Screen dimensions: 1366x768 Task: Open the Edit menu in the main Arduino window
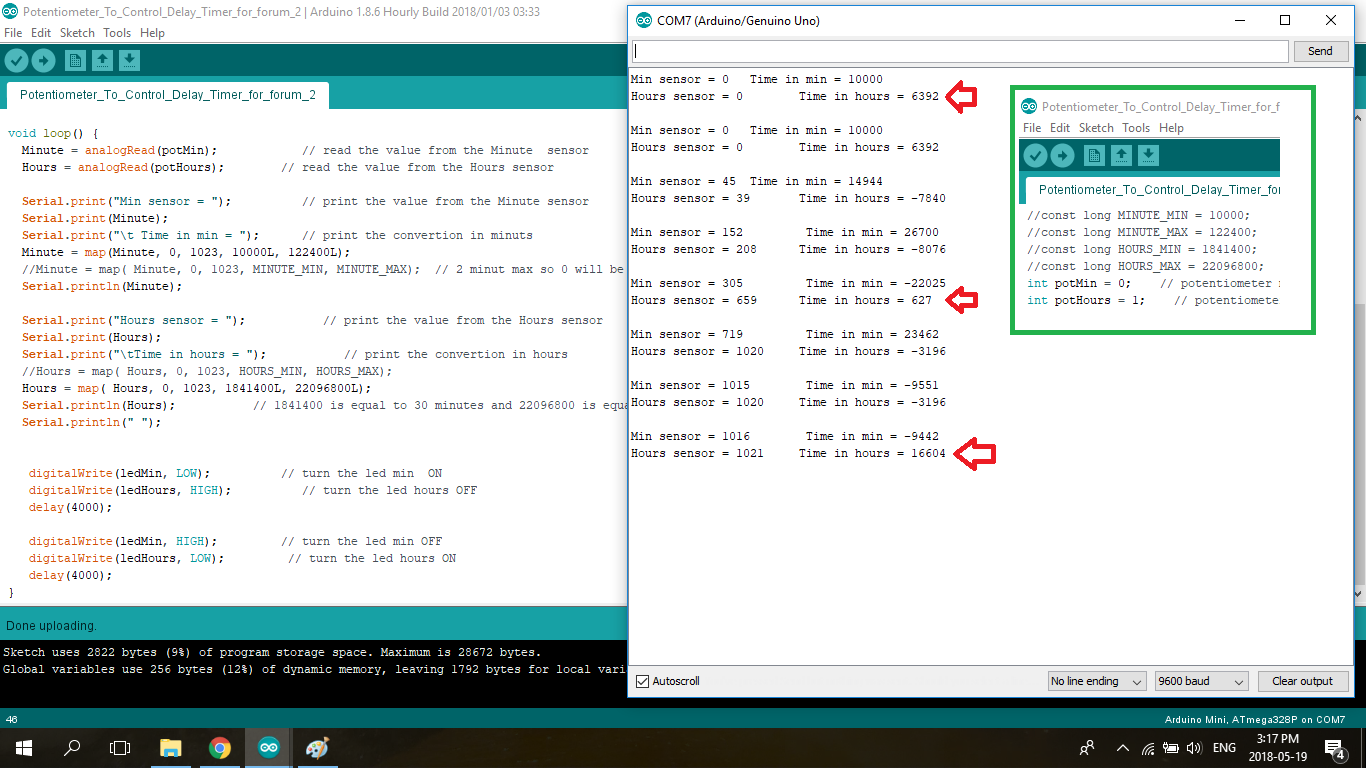pyautogui.click(x=41, y=33)
